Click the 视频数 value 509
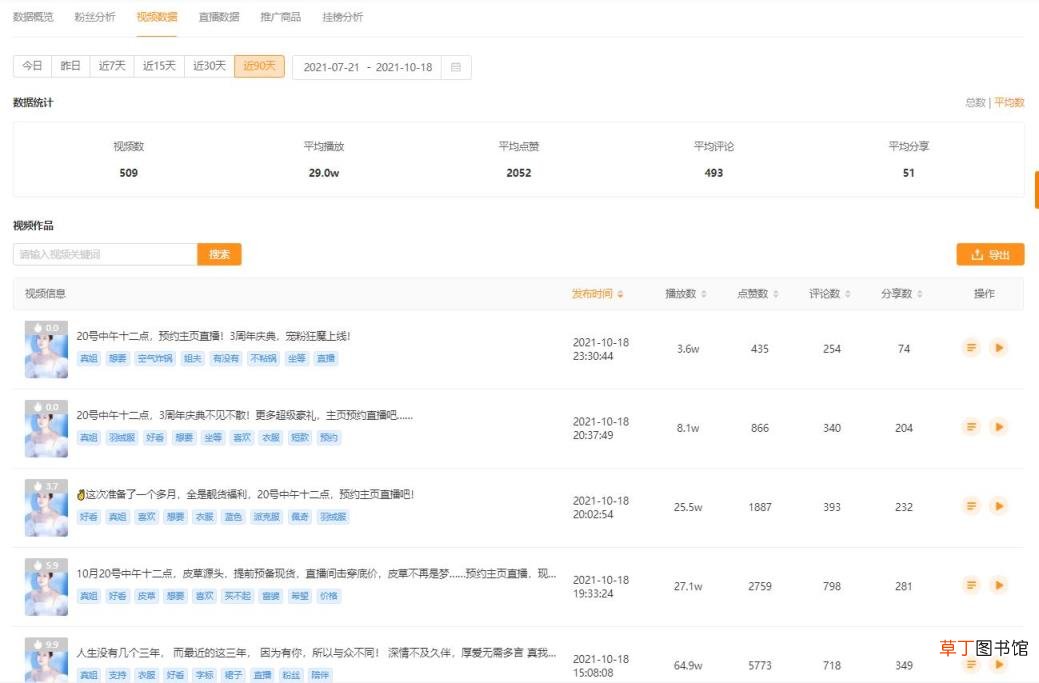This screenshot has height=683, width=1039. click(129, 173)
